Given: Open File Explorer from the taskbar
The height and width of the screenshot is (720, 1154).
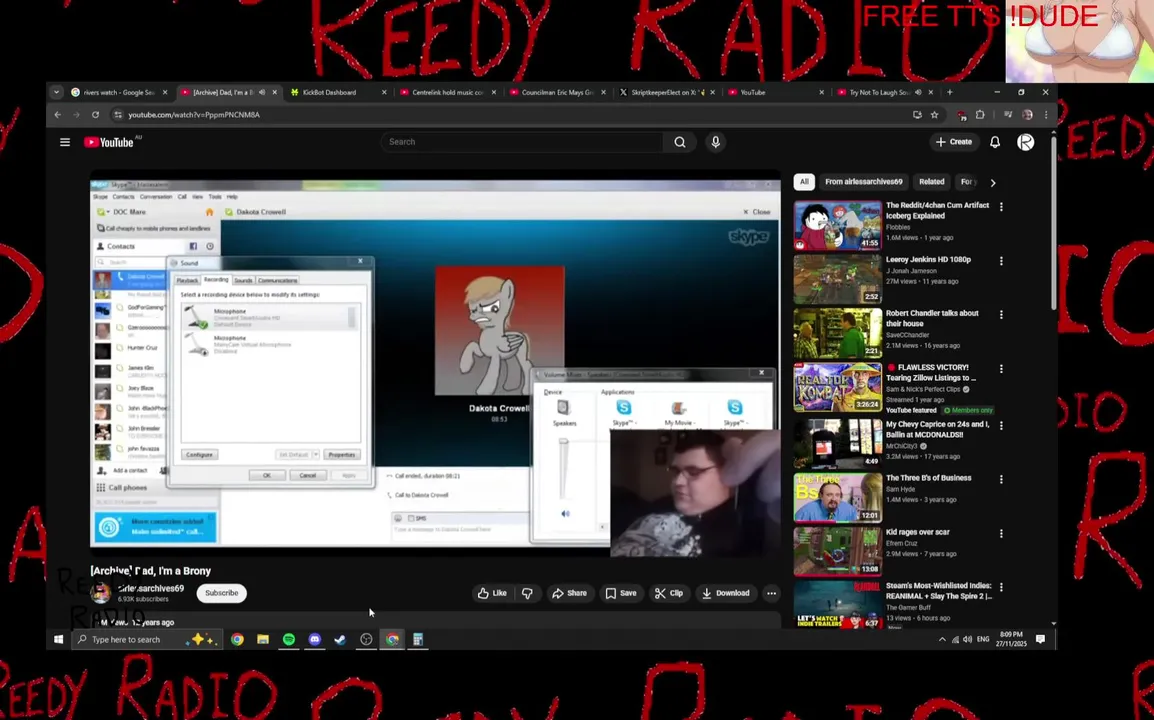Looking at the screenshot, I should tap(263, 639).
